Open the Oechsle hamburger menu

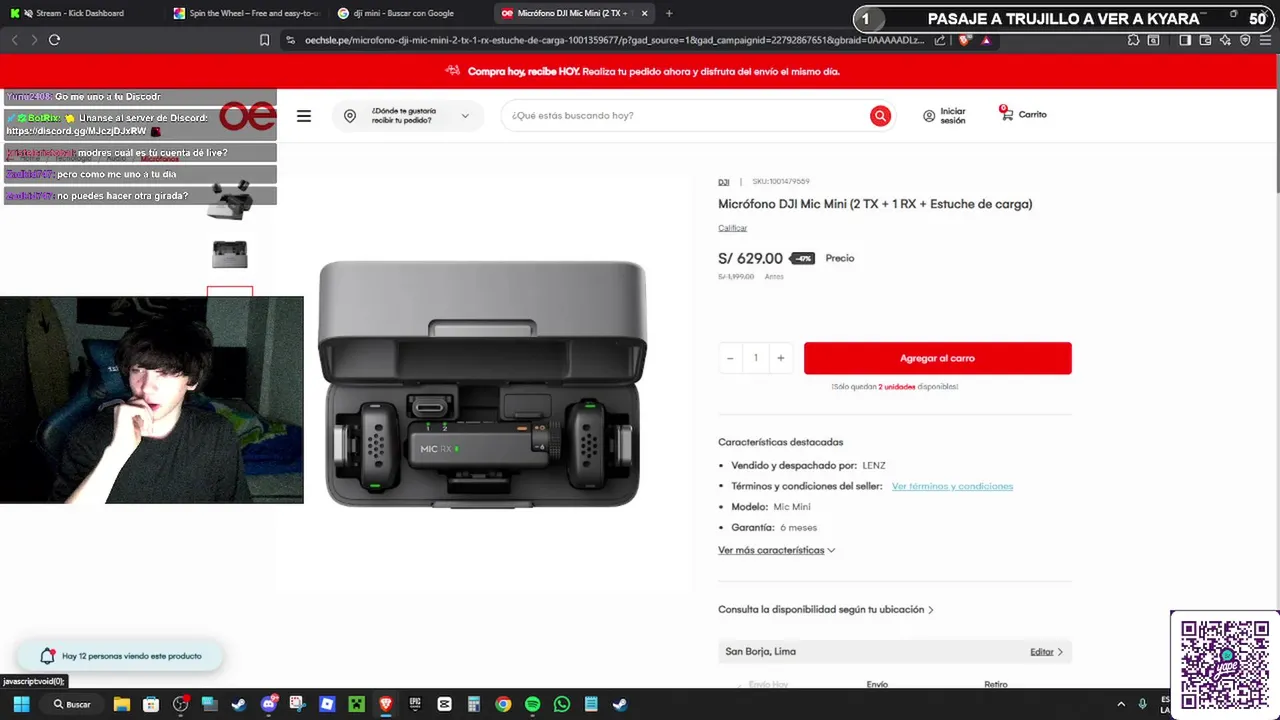[304, 116]
